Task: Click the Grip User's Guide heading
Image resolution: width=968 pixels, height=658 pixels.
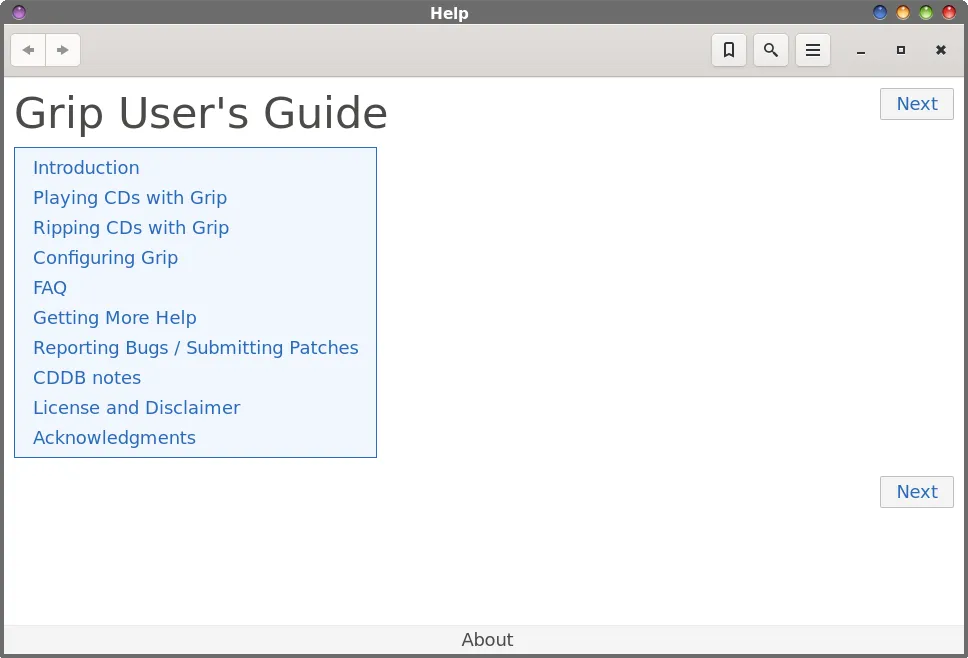Action: (201, 114)
